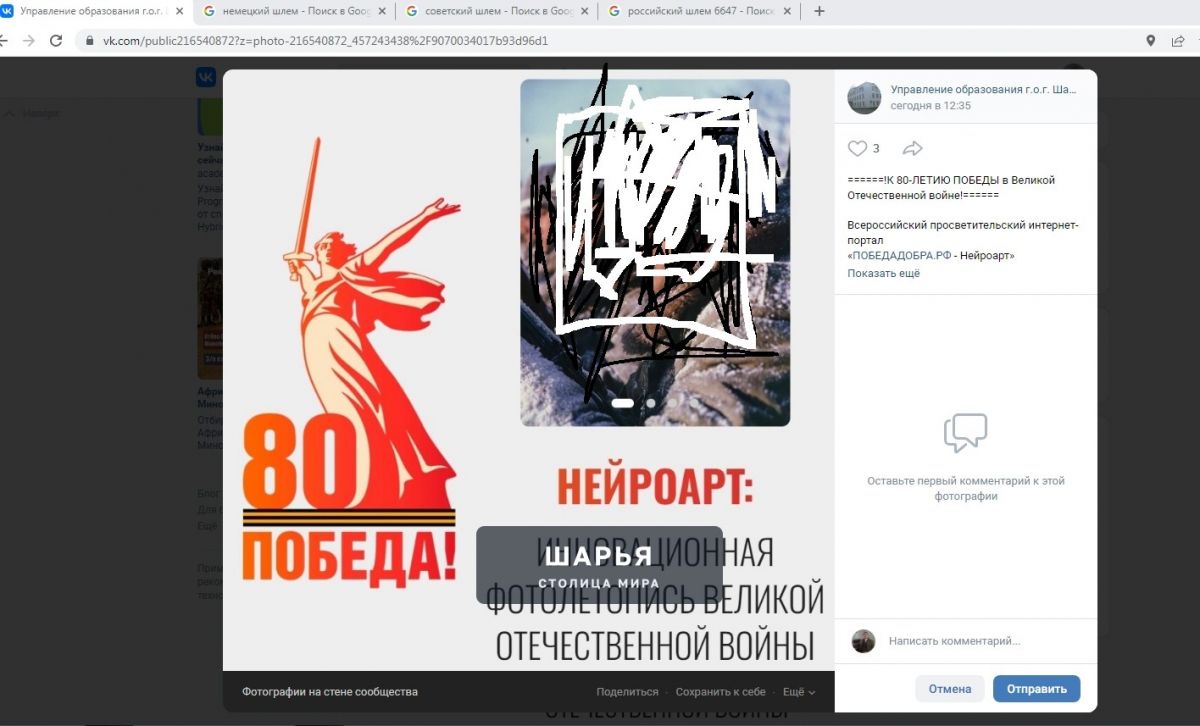Reload the page

56,41
